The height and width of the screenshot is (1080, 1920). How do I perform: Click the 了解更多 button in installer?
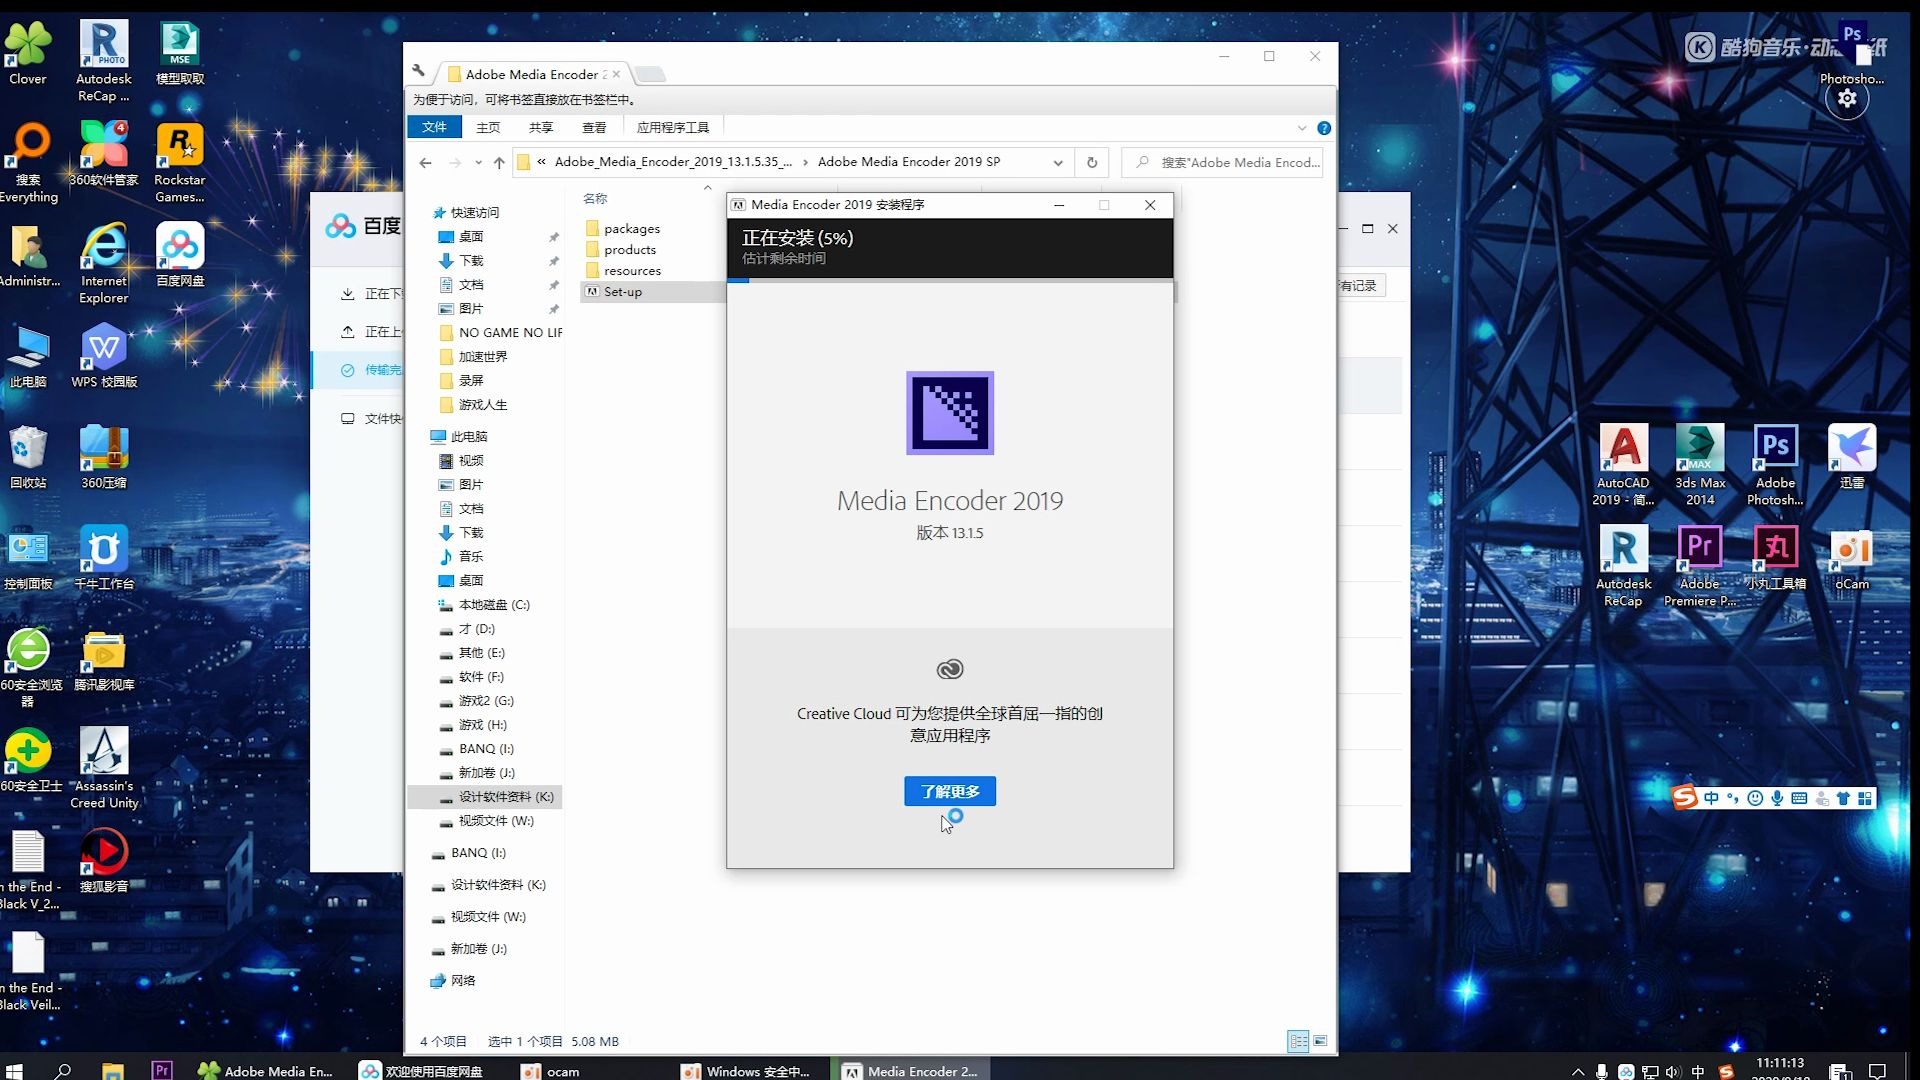click(x=949, y=791)
